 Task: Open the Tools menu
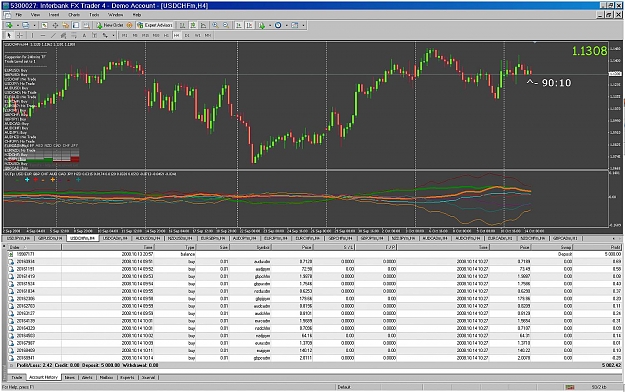pyautogui.click(x=94, y=15)
